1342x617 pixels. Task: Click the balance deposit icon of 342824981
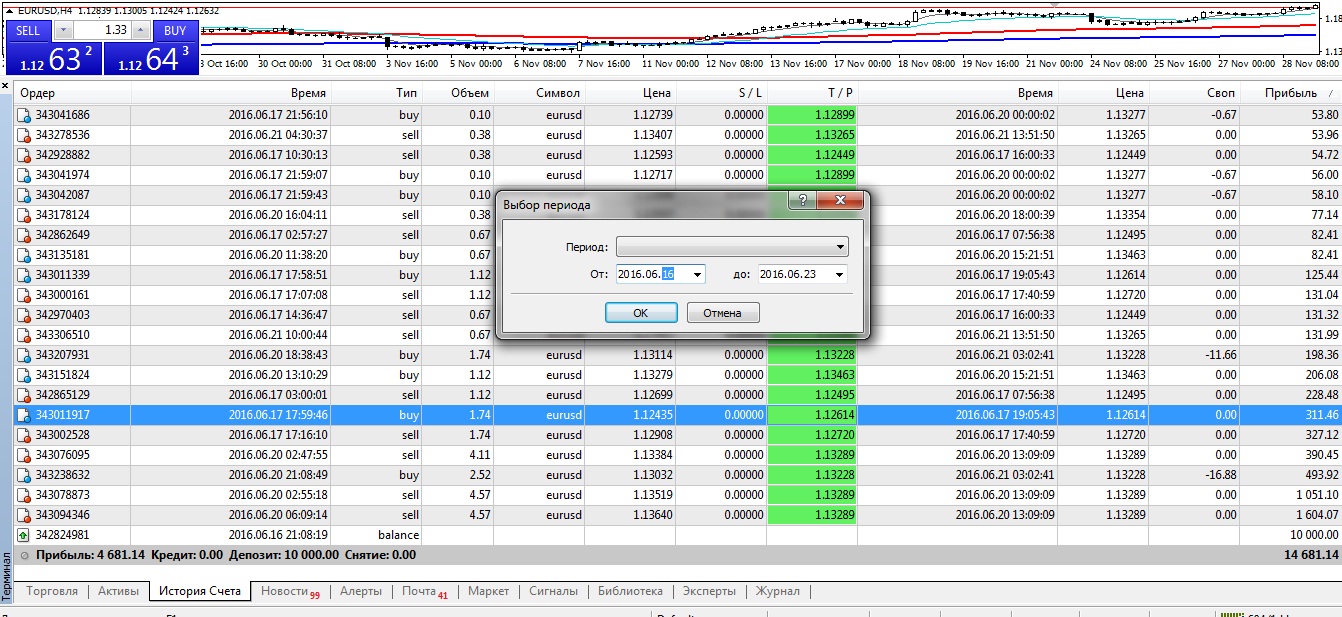click(24, 535)
